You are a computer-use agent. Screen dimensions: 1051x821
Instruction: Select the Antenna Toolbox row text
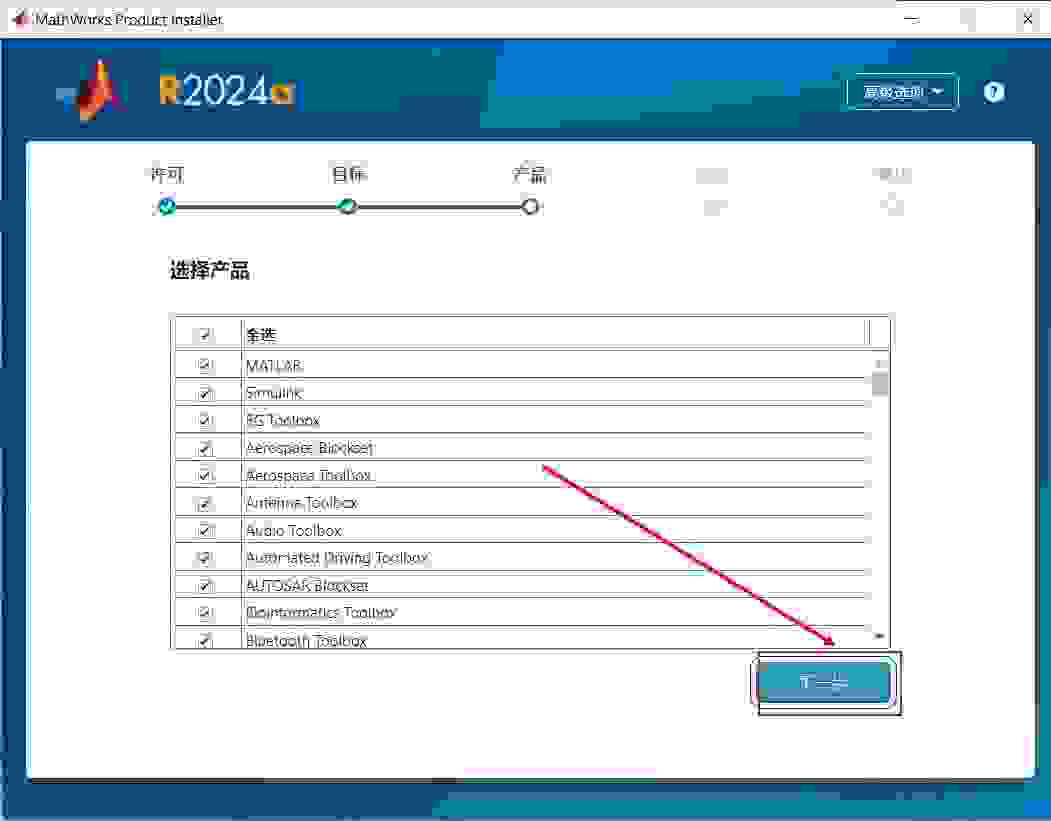(302, 503)
